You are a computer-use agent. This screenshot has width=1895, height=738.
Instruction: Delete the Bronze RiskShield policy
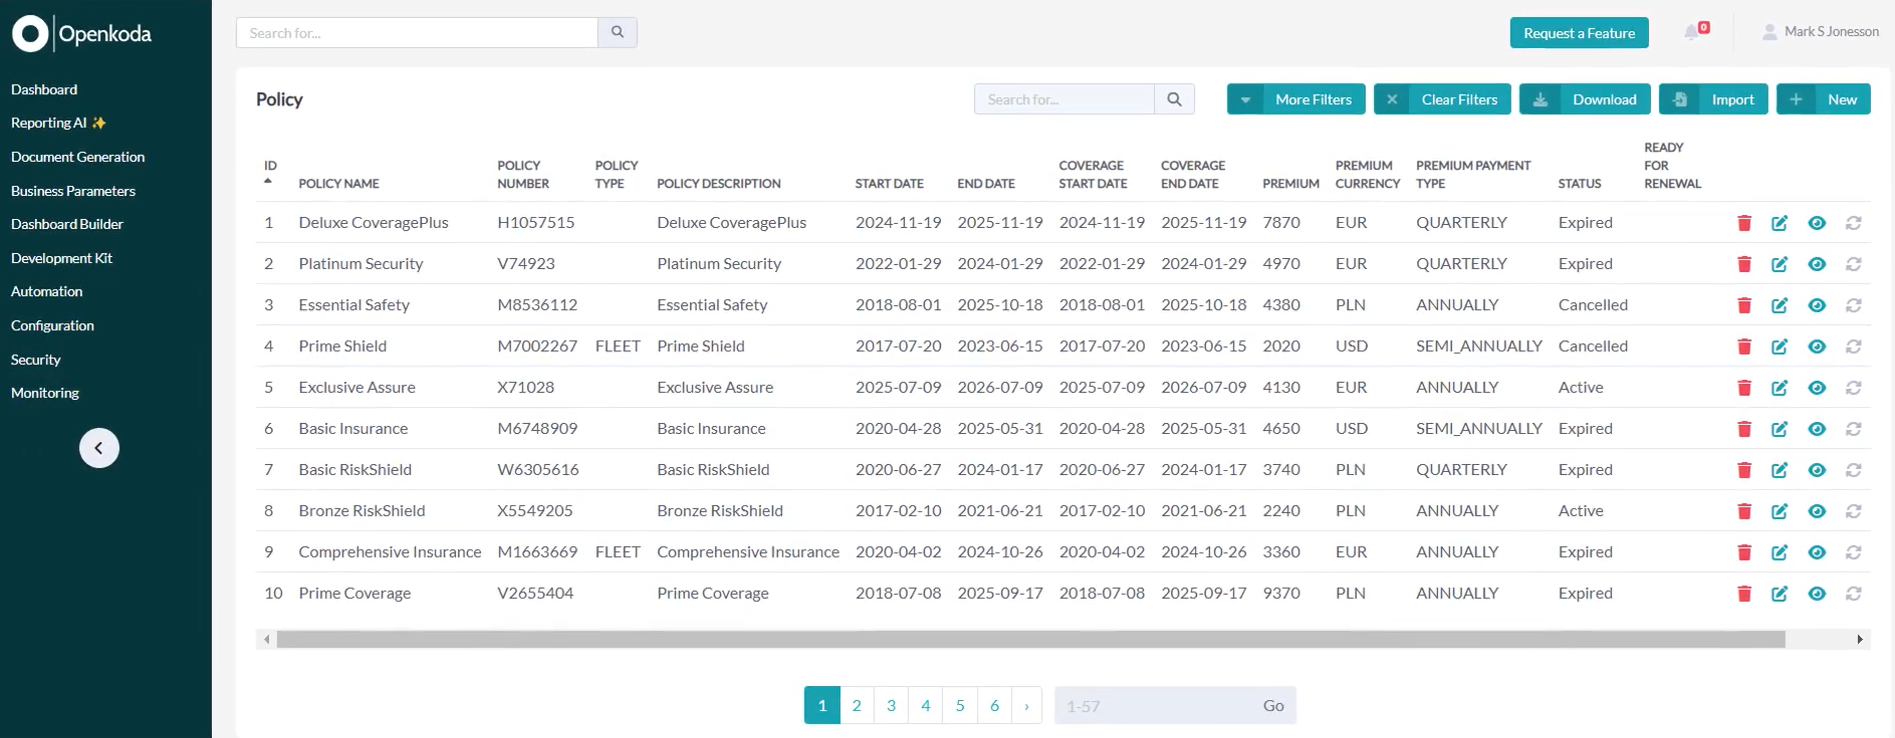(x=1744, y=511)
